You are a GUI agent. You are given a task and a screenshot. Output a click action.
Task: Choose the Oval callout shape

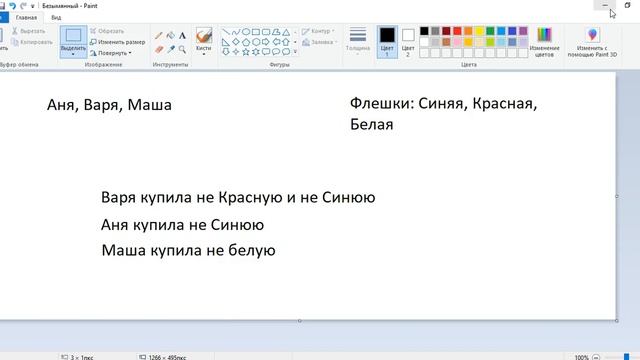click(x=276, y=52)
